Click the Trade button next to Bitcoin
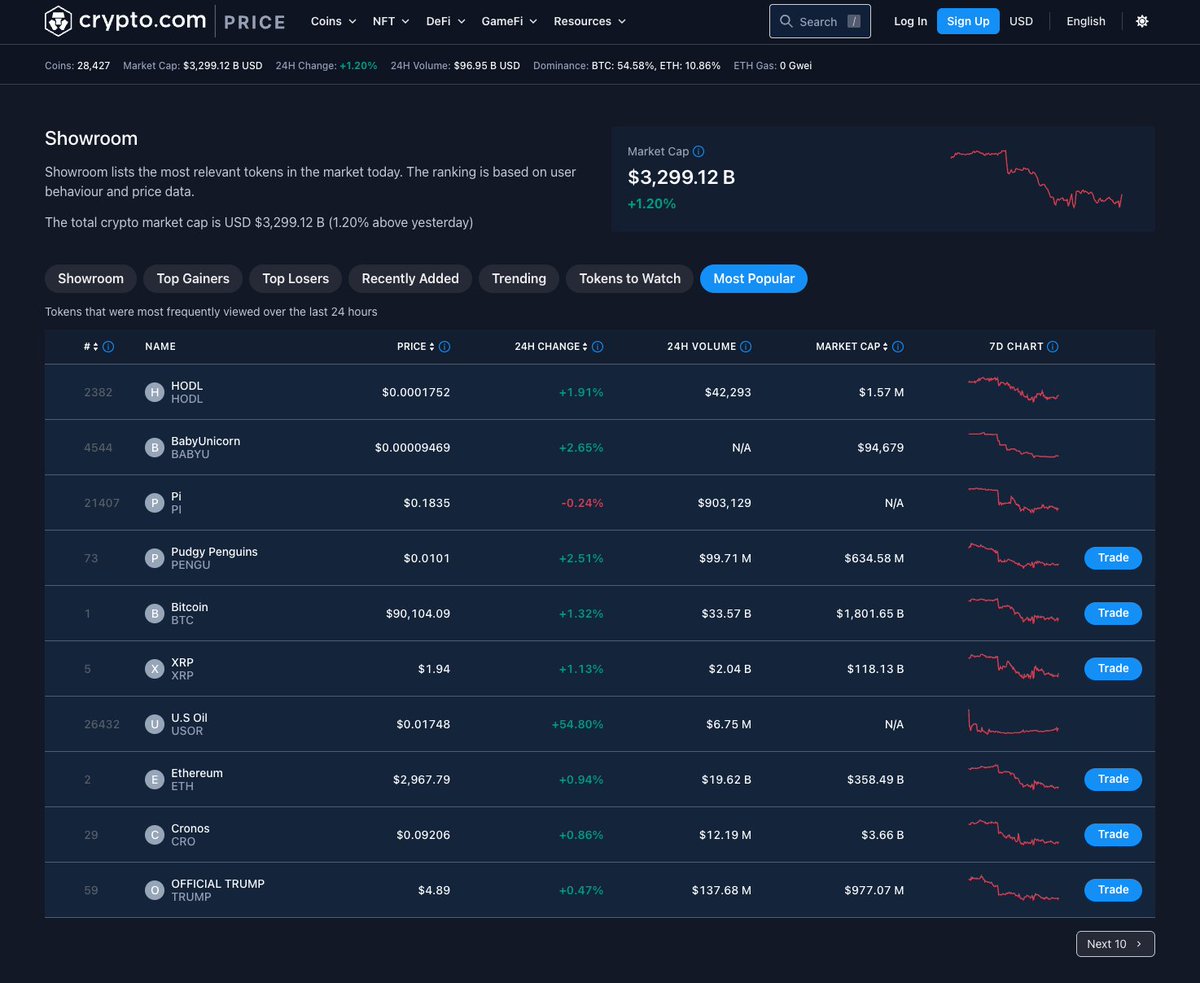The image size is (1200, 983). point(1112,613)
